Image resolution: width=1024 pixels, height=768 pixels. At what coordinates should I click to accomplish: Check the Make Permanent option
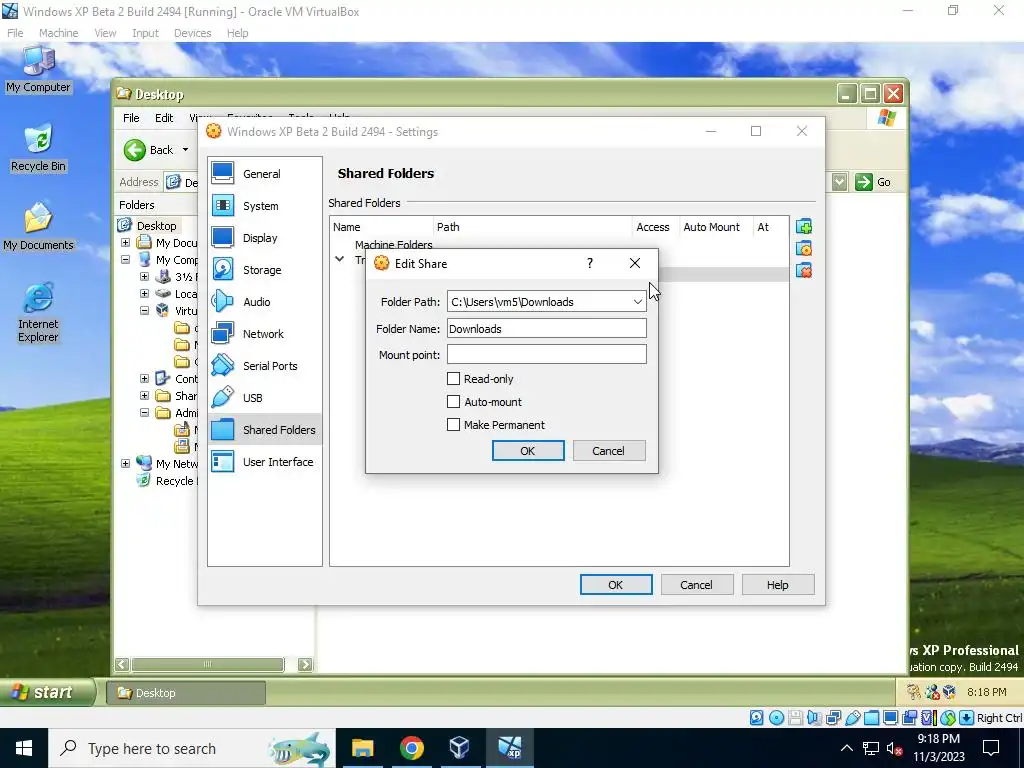[x=453, y=424]
